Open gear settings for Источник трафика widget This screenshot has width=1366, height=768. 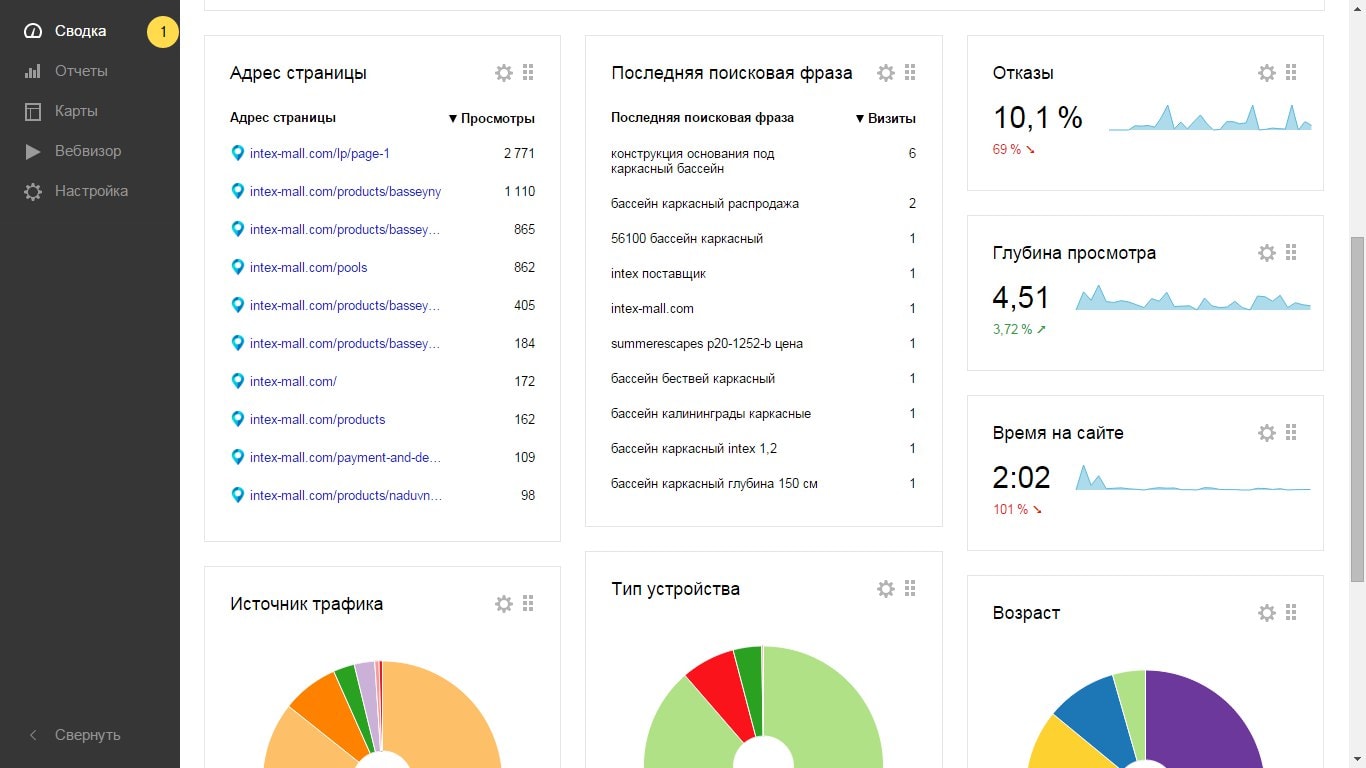point(504,603)
